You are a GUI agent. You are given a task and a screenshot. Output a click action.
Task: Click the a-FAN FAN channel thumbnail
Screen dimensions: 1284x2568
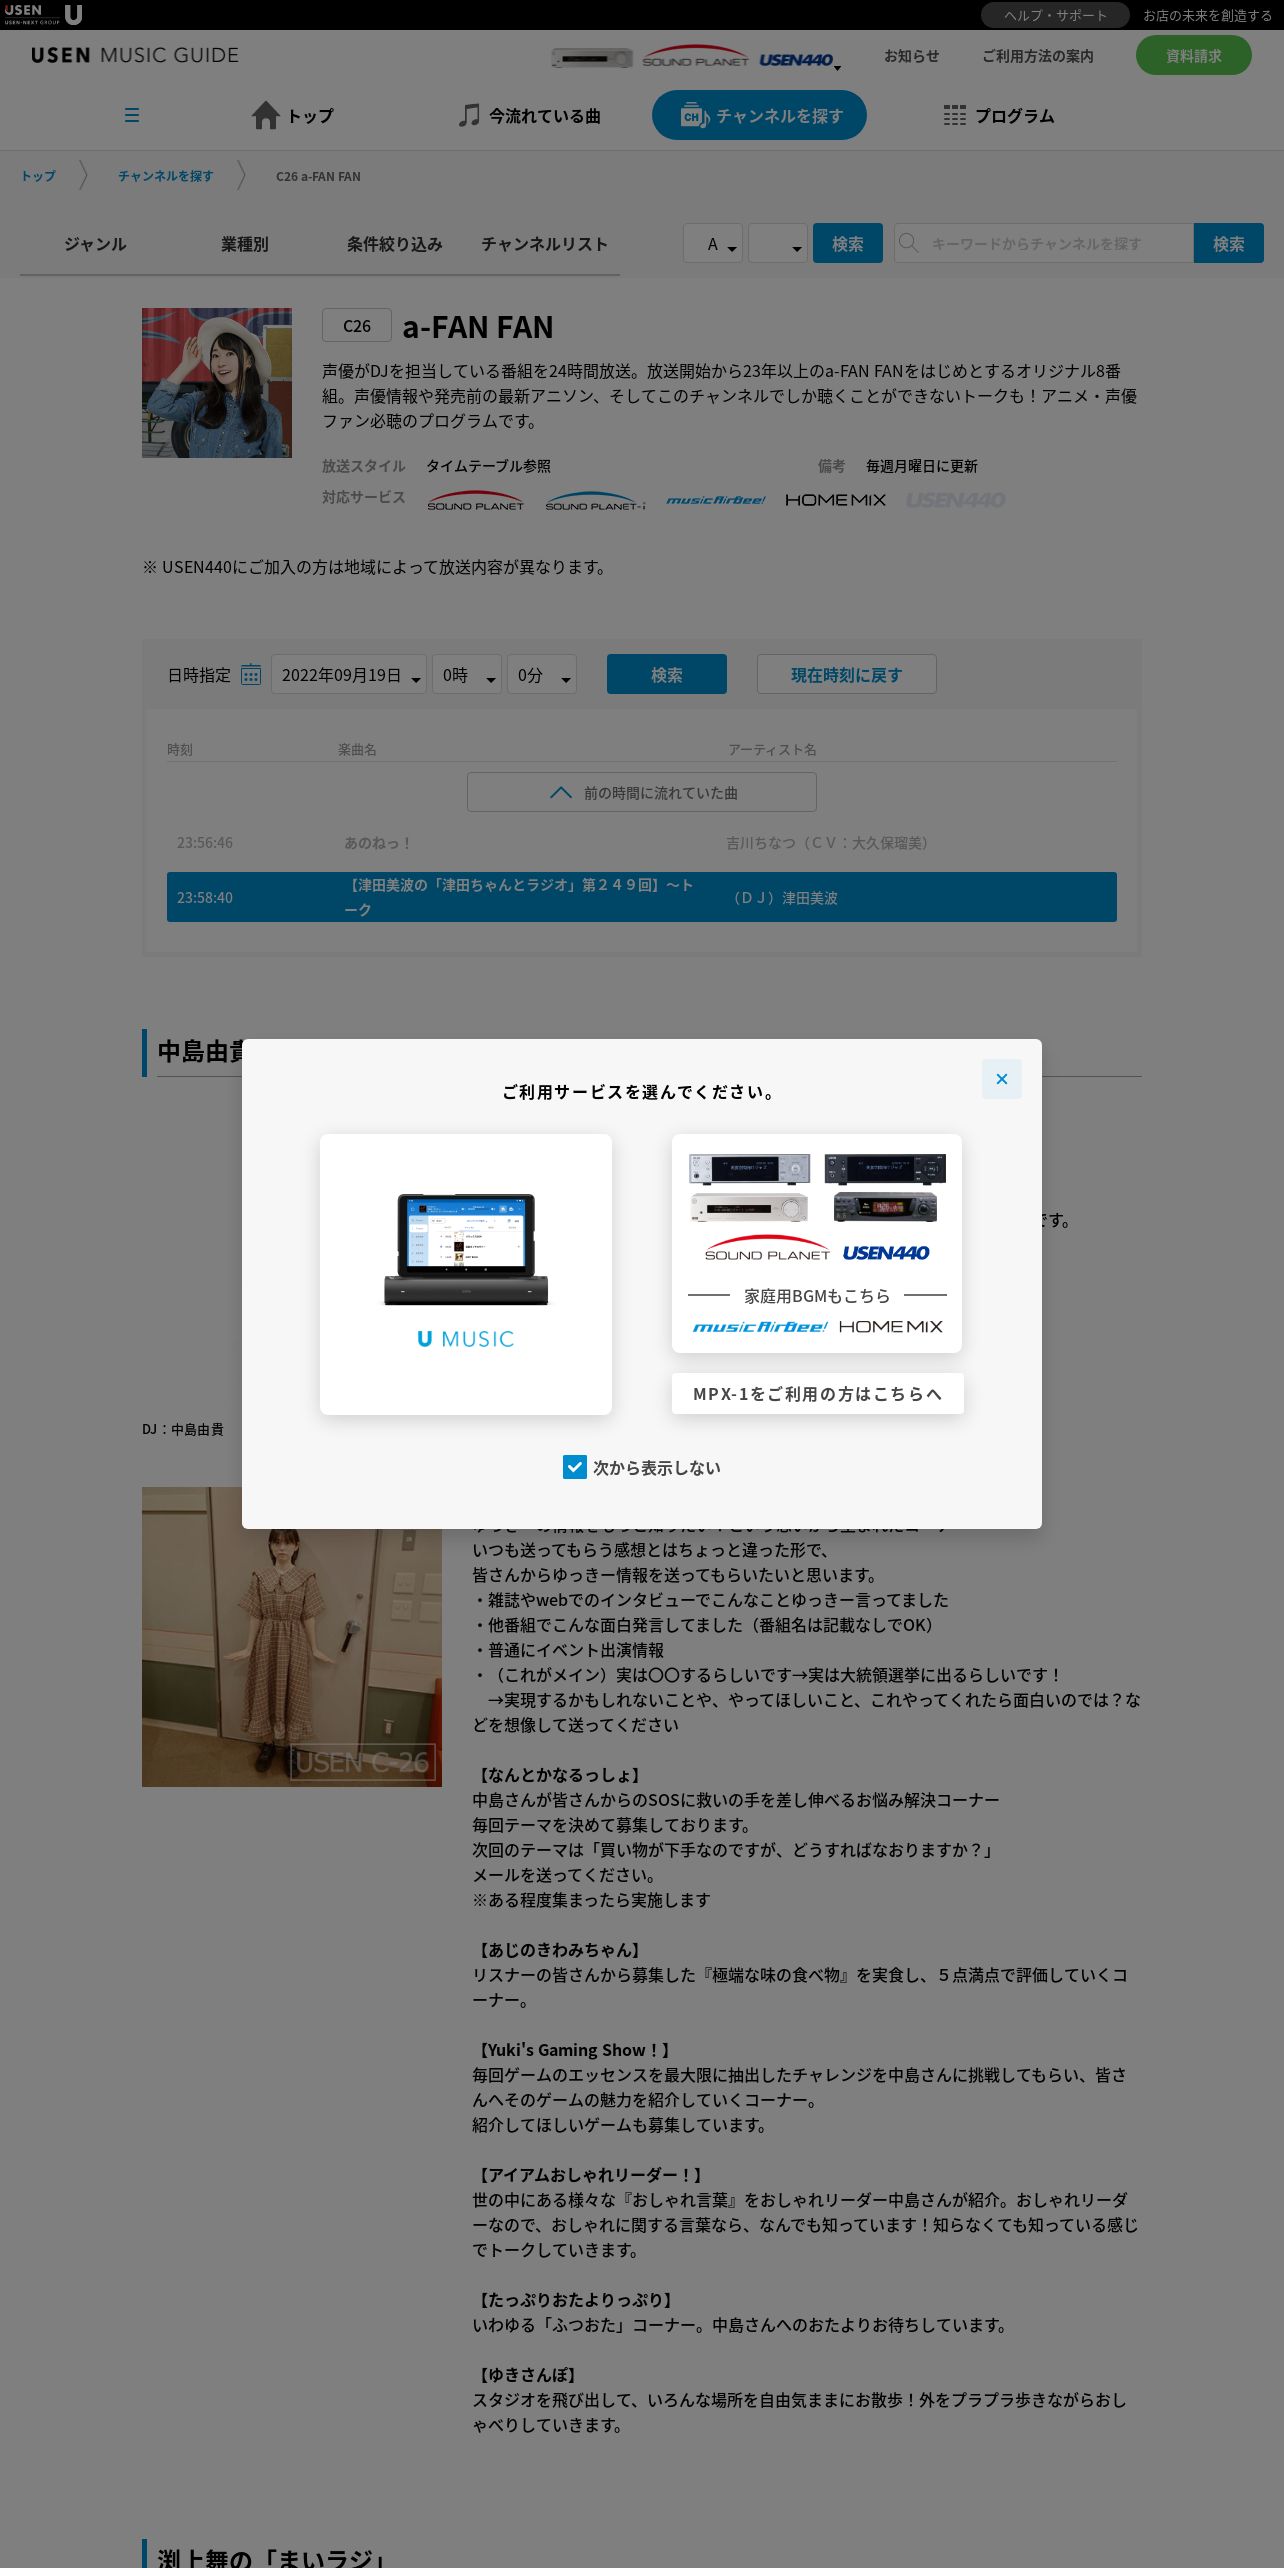[217, 382]
